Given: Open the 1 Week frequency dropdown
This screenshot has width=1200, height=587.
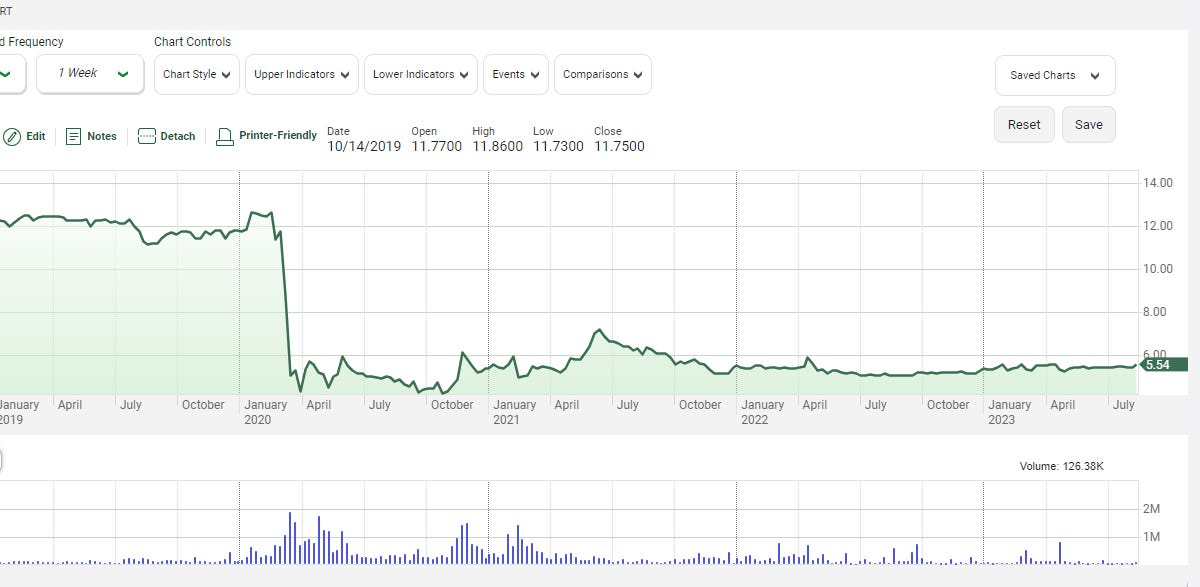Looking at the screenshot, I should coord(88,74).
